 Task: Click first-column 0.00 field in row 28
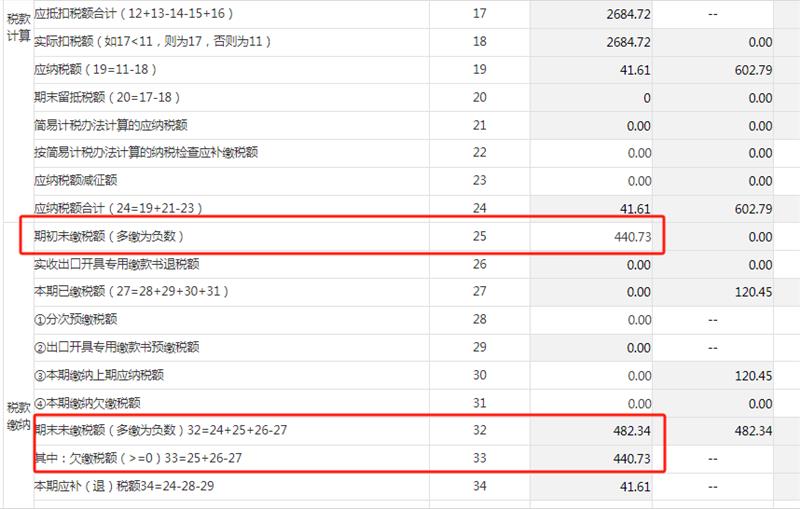638,320
